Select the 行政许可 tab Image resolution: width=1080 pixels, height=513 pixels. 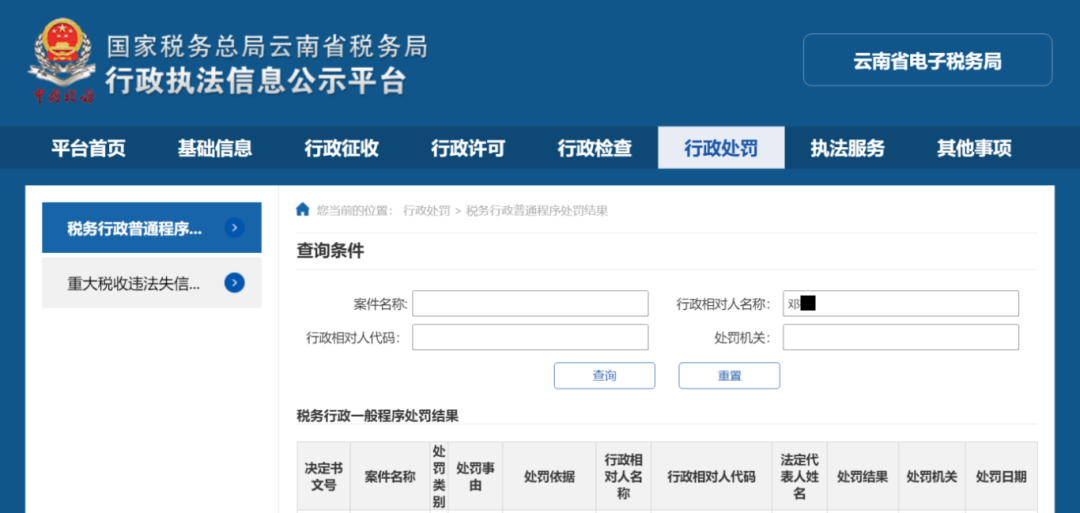tap(468, 149)
